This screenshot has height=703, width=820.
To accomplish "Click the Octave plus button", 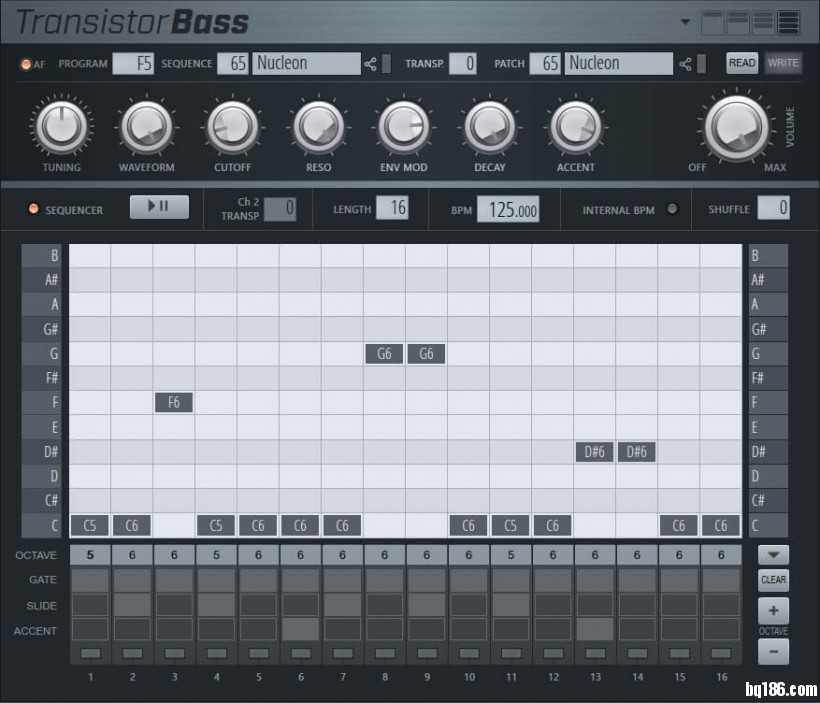I will (773, 611).
